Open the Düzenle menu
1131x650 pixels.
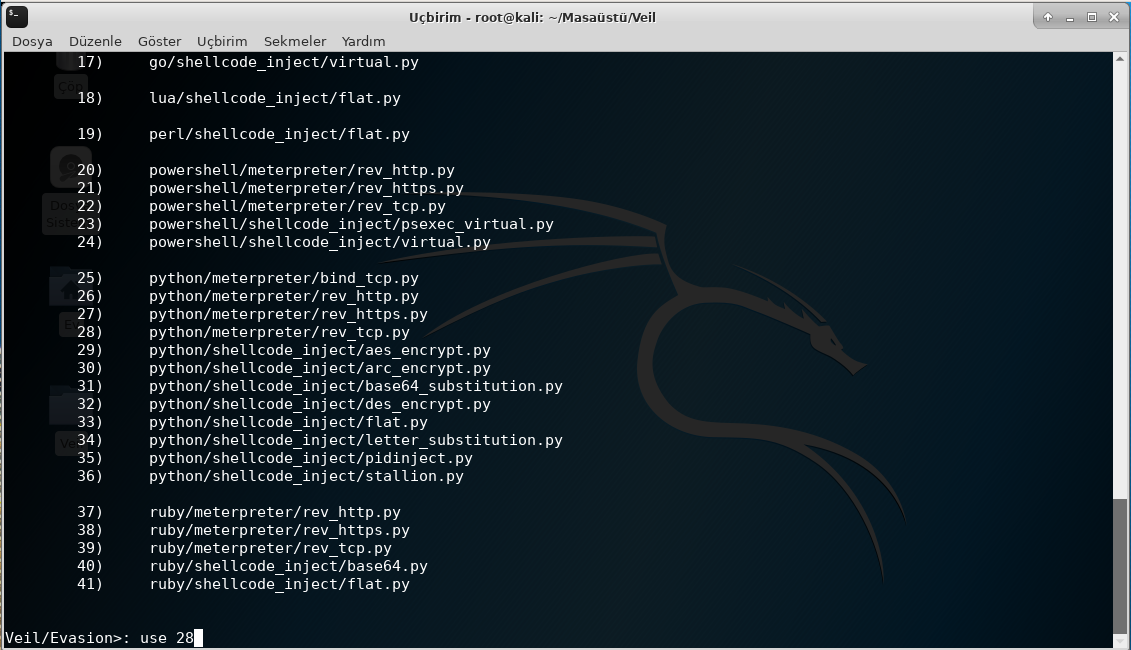(95, 41)
